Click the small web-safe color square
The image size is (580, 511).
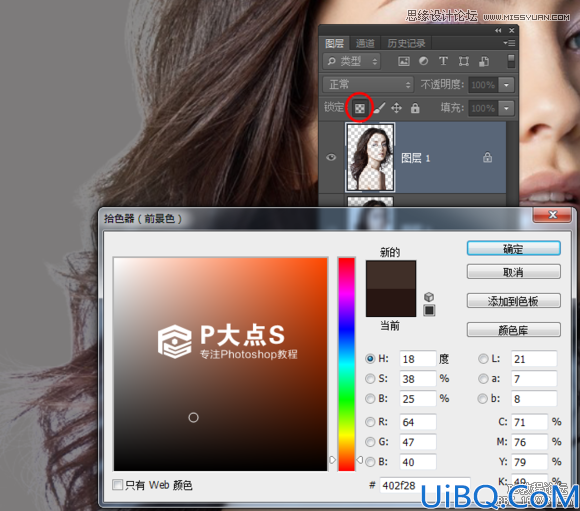coord(429,310)
